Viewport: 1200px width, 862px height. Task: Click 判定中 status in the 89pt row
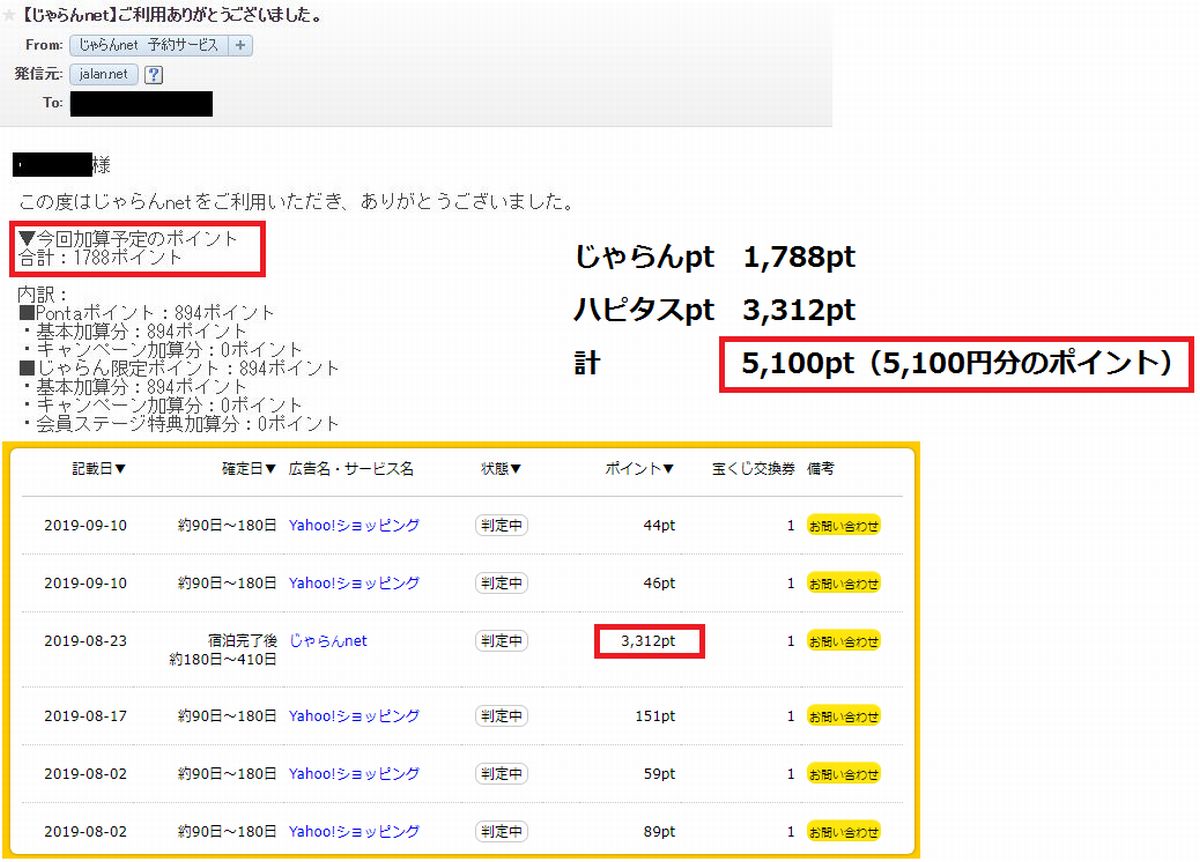(501, 831)
